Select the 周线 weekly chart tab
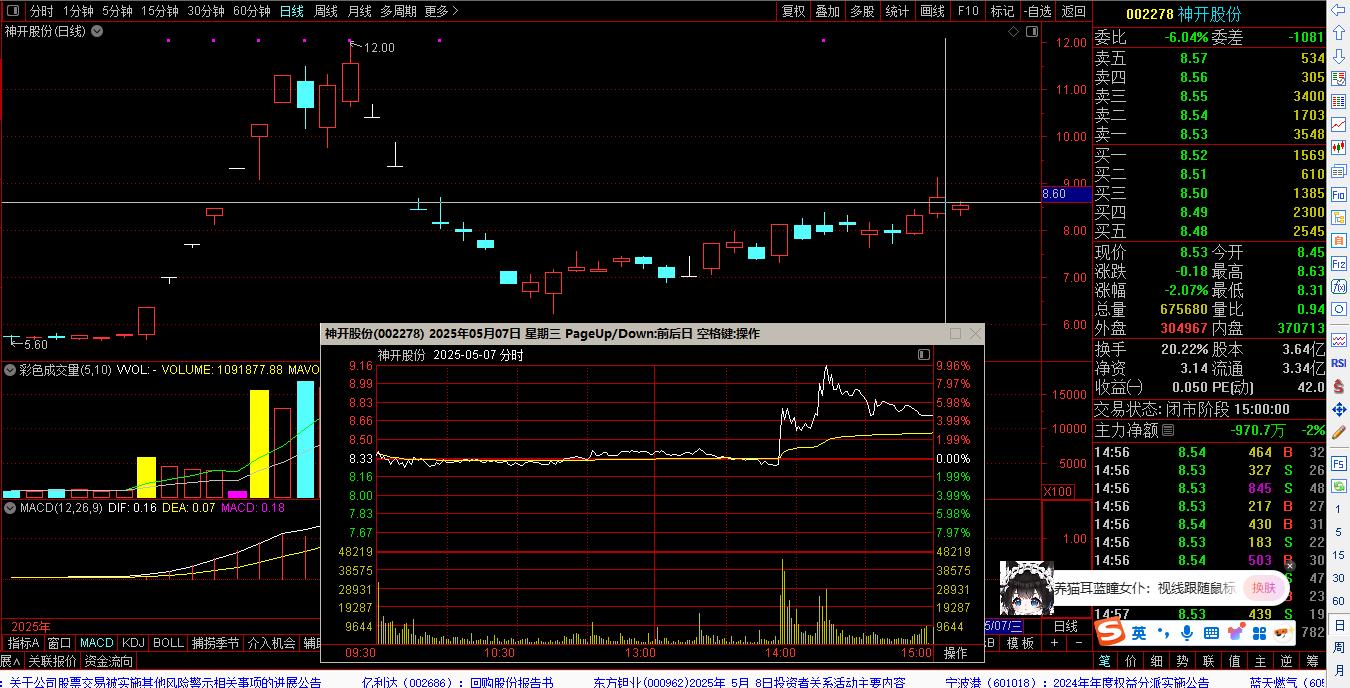Image resolution: width=1350 pixels, height=688 pixels. [x=326, y=11]
